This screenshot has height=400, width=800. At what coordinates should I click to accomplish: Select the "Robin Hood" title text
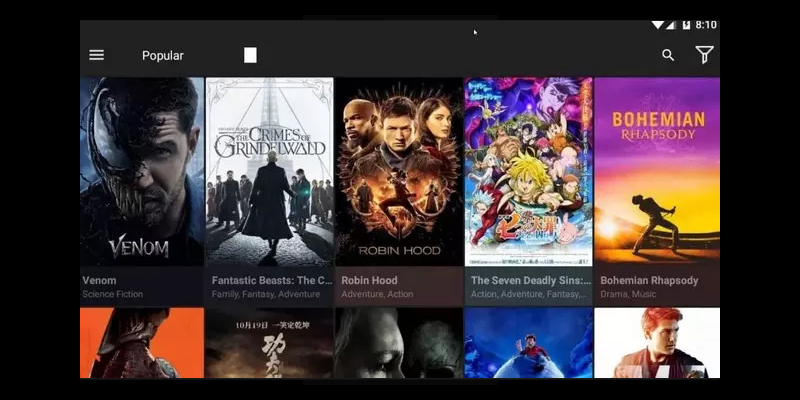(369, 280)
